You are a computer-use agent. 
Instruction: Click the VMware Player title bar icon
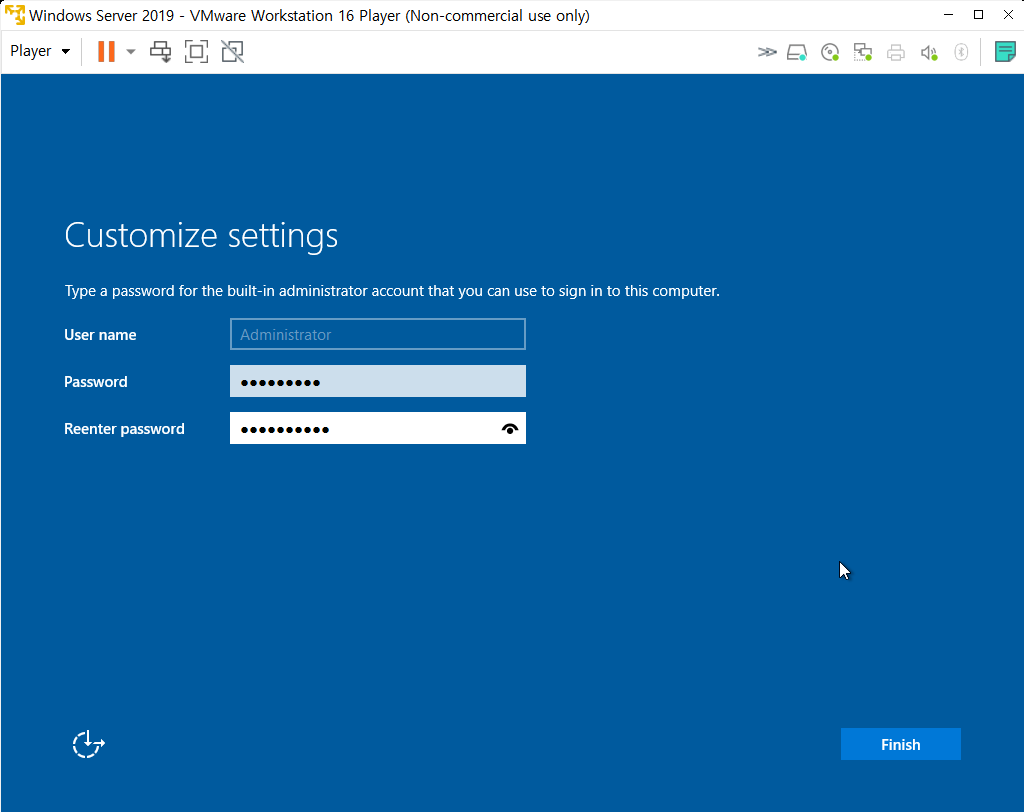coord(14,15)
